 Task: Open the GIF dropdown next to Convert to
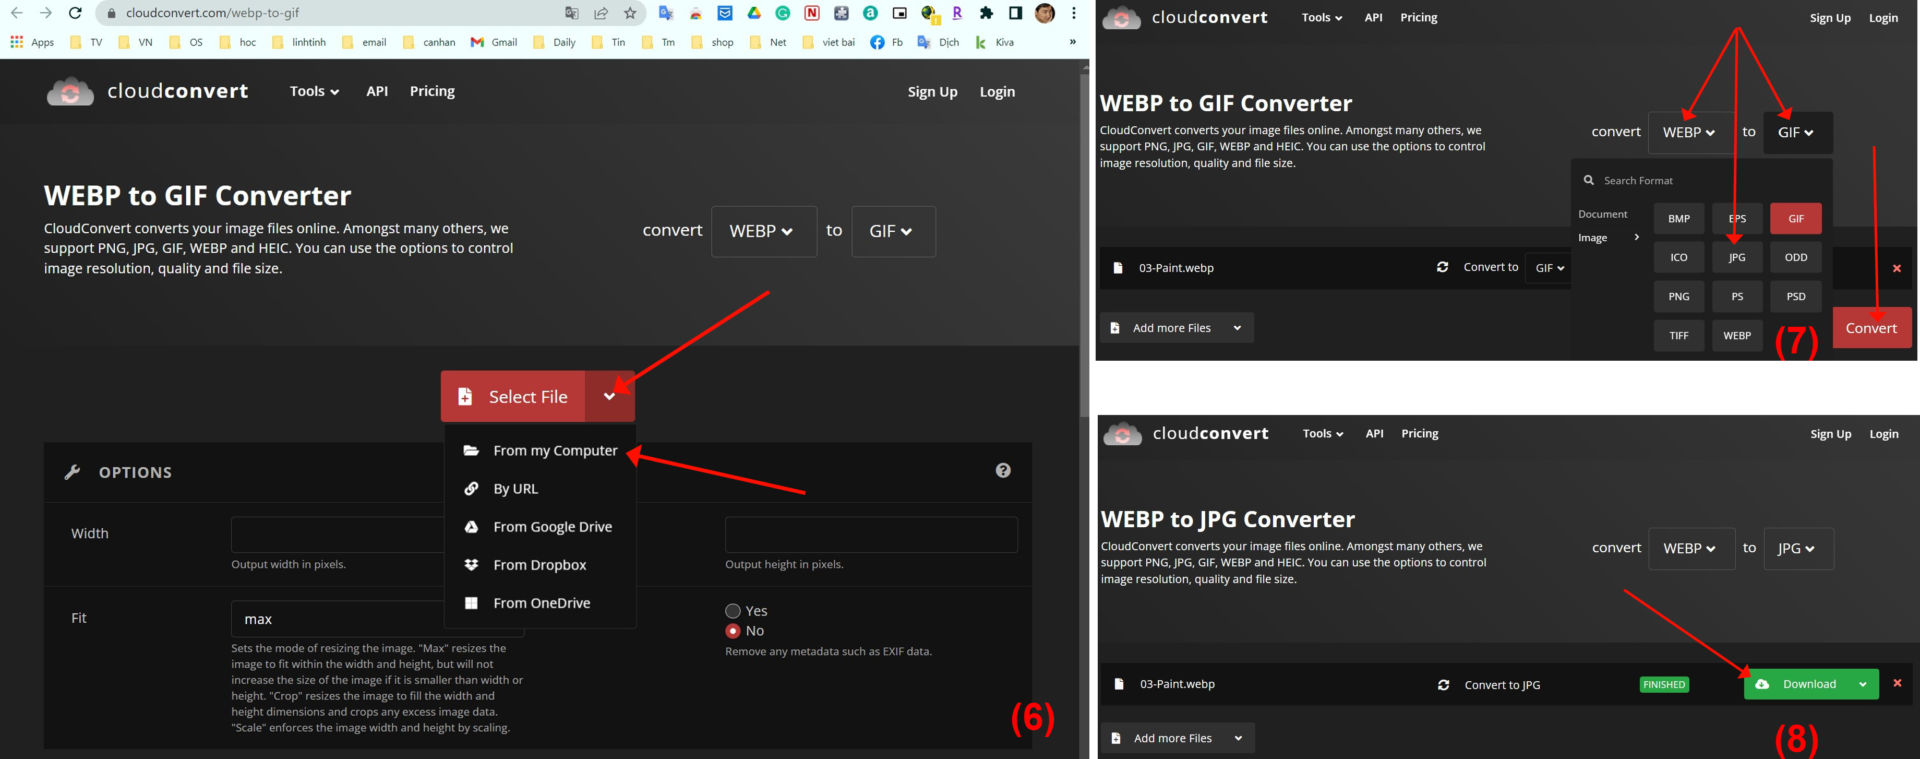[x=1548, y=268]
